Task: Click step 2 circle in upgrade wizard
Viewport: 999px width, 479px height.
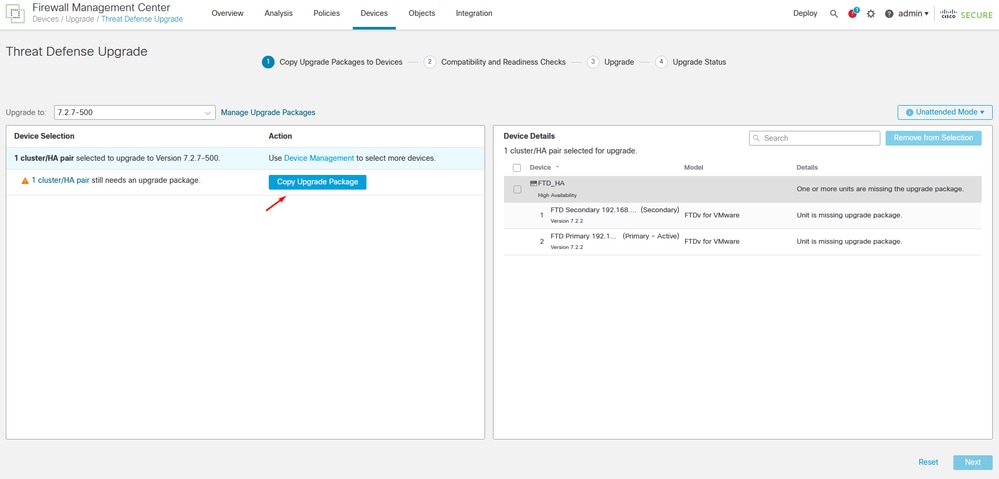Action: coord(429,62)
